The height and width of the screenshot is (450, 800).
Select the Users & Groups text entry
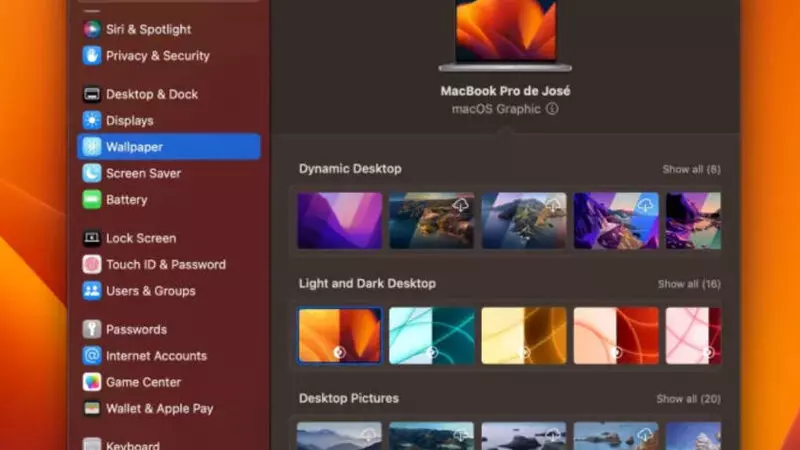(x=151, y=291)
